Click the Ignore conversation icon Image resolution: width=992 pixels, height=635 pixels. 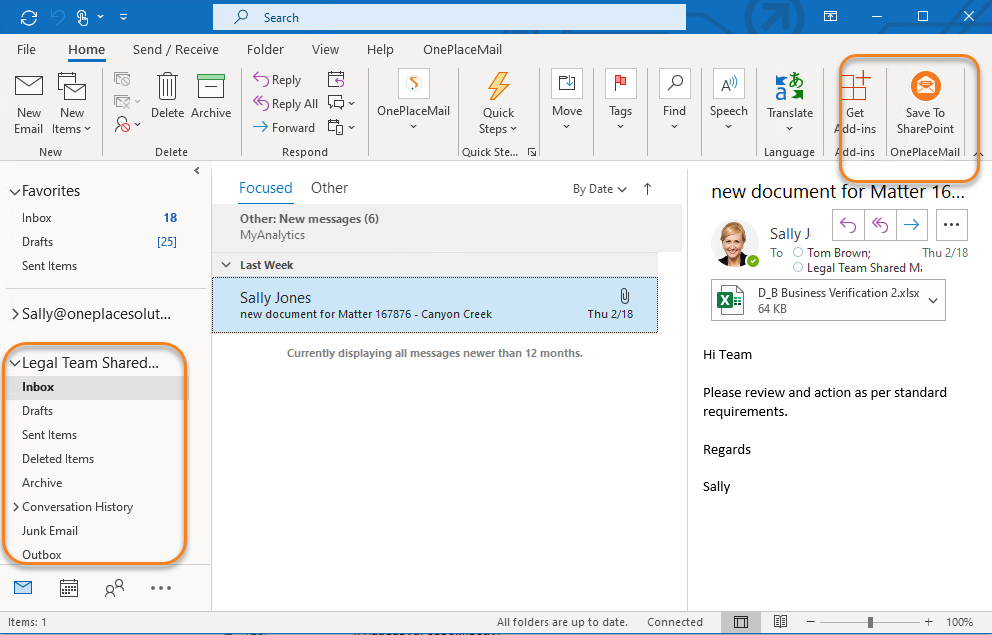(122, 79)
